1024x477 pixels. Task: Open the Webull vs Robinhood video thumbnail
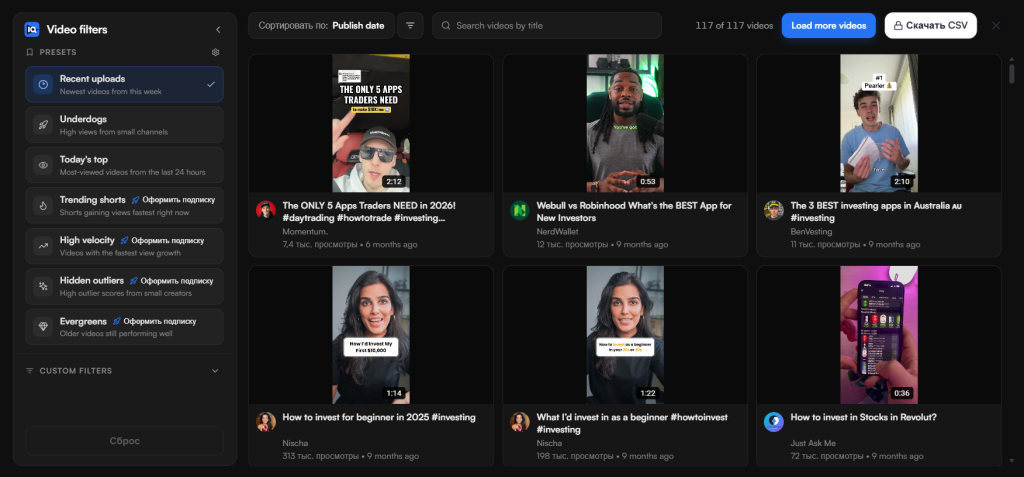pos(625,123)
